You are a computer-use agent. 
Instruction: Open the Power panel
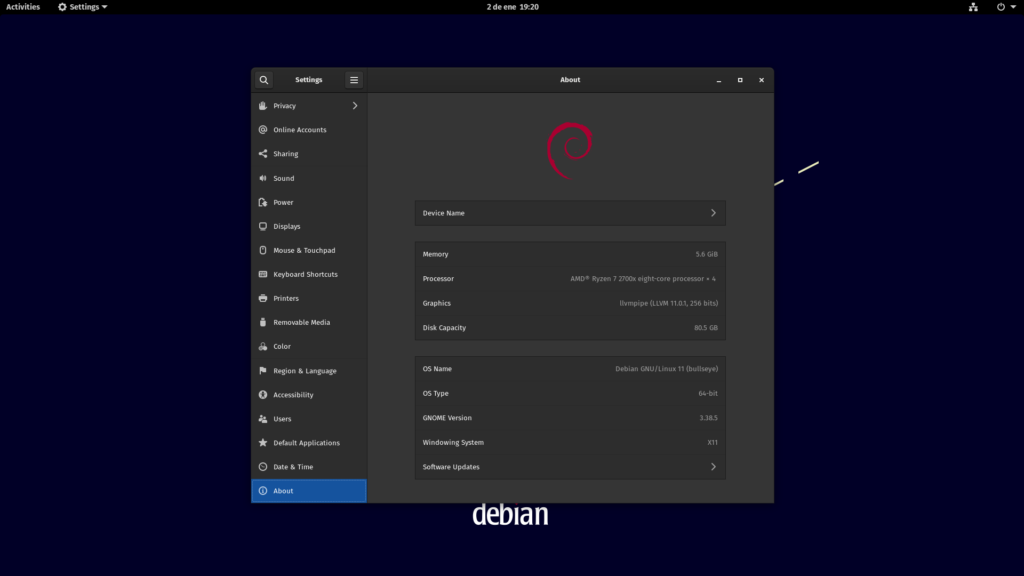(x=309, y=202)
